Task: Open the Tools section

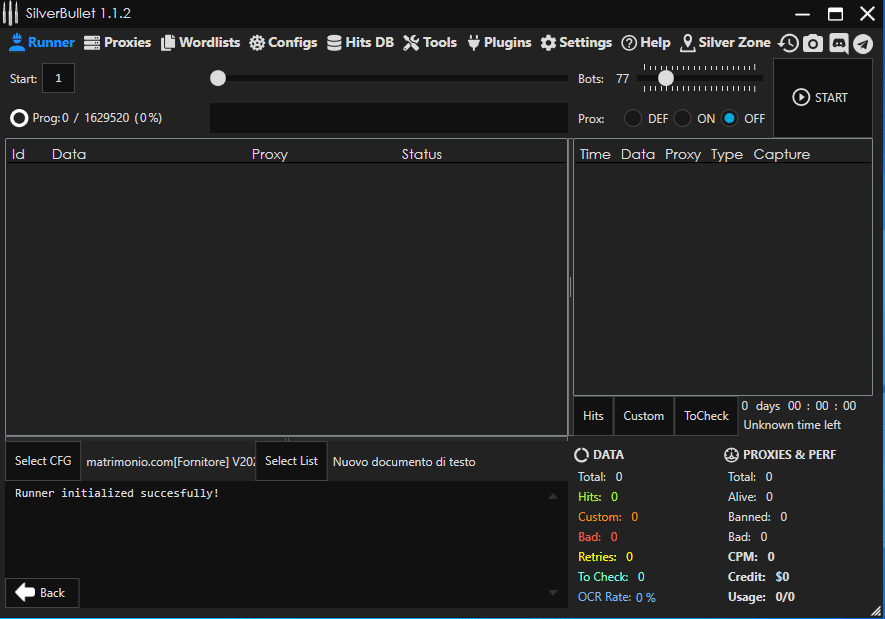Action: pyautogui.click(x=429, y=43)
